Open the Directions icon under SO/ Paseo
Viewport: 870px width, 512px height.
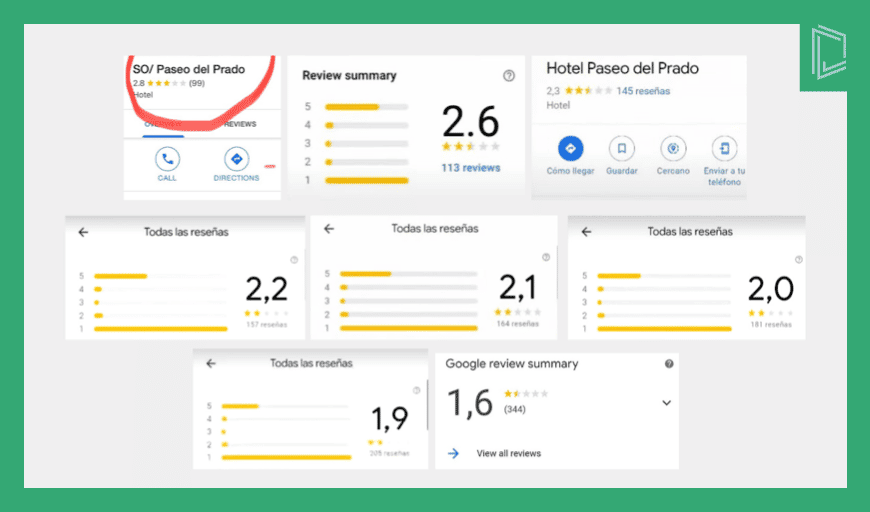(236, 159)
